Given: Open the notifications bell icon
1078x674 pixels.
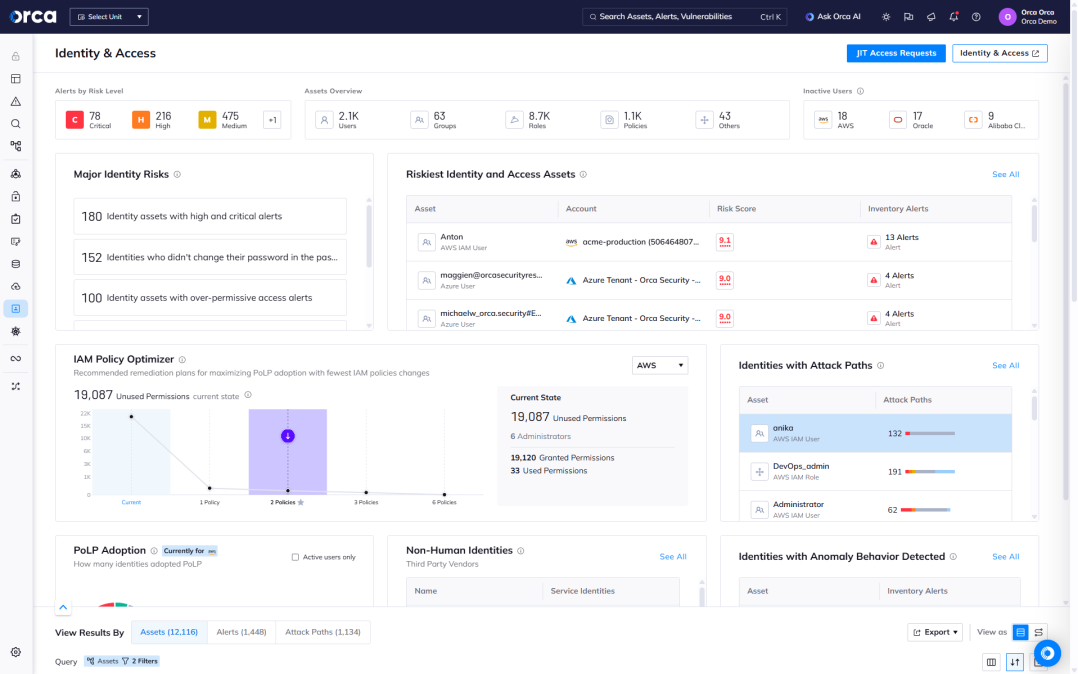Looking at the screenshot, I should (x=953, y=17).
